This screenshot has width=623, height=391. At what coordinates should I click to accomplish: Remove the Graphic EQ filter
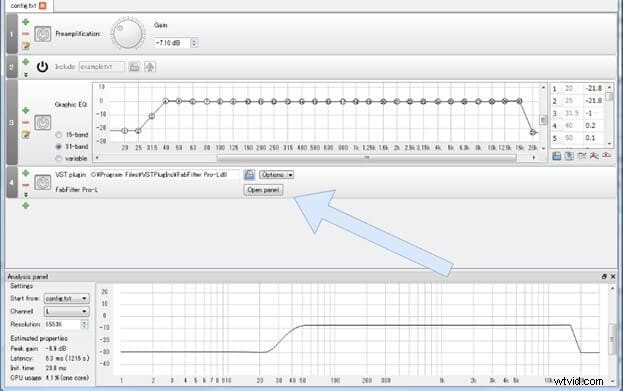(x=26, y=122)
